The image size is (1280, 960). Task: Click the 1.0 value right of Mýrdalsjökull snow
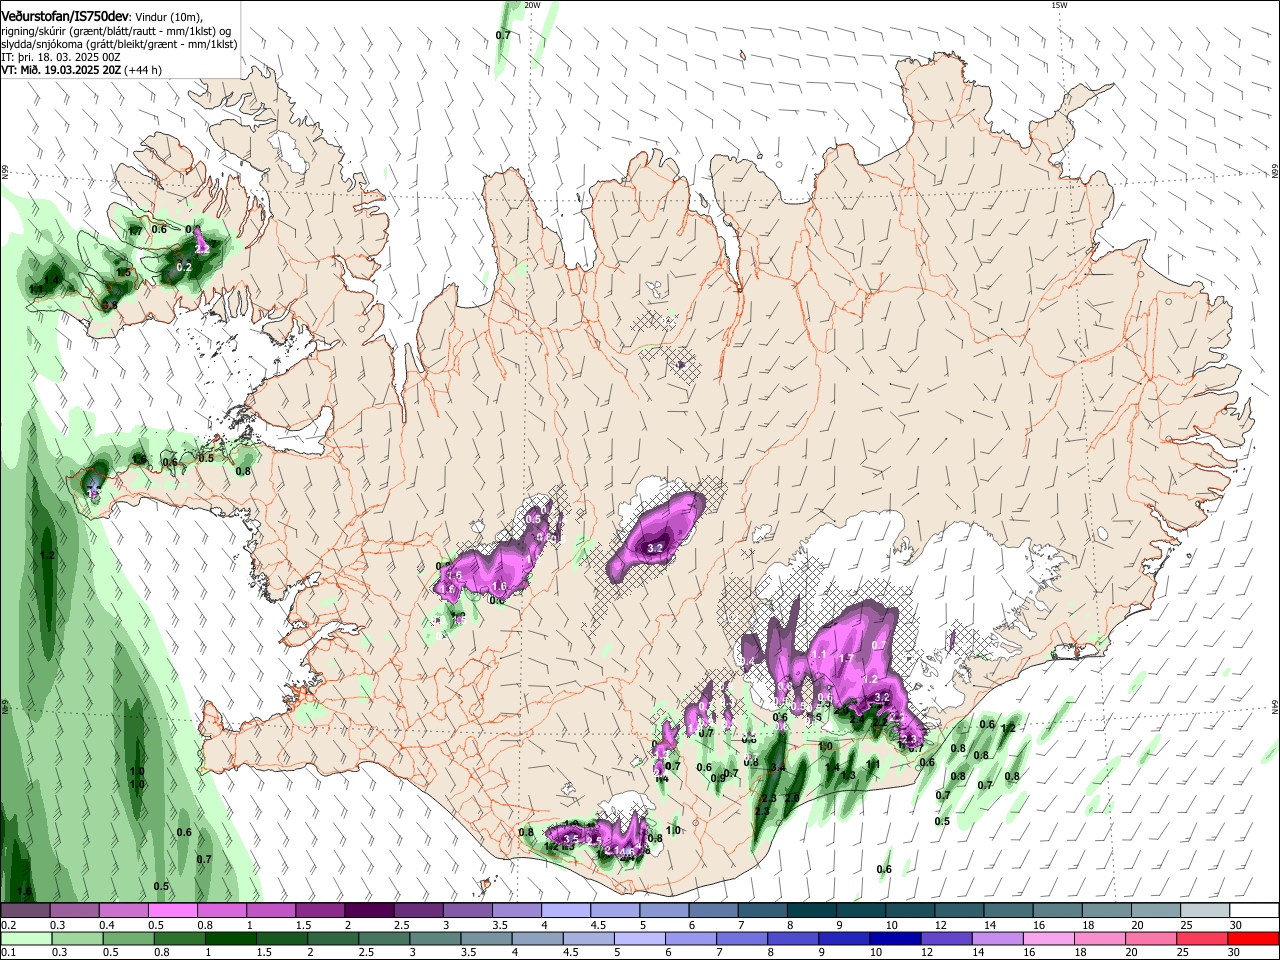point(673,830)
